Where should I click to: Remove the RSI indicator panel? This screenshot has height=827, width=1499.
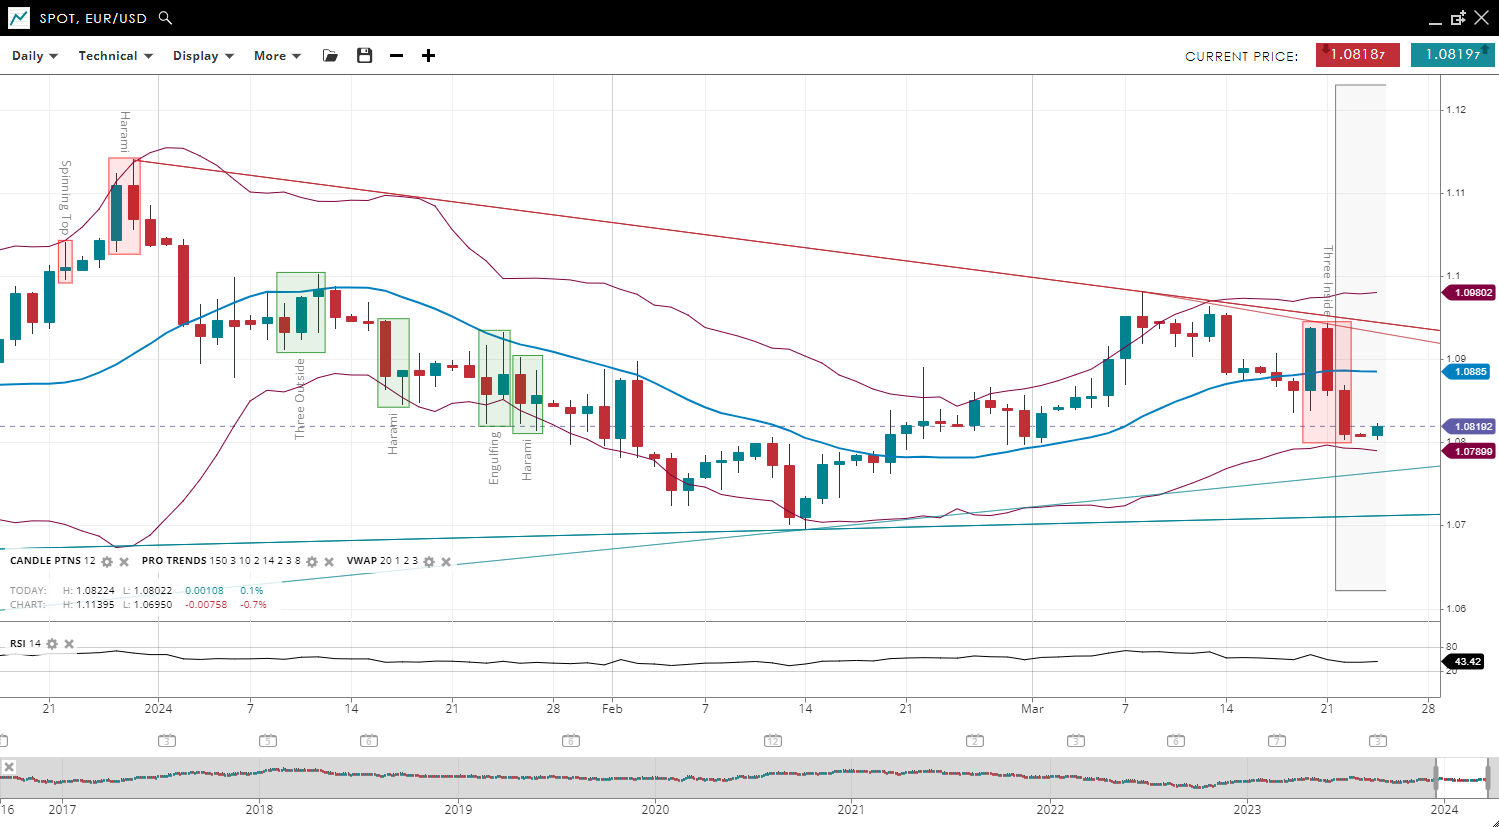[x=69, y=644]
